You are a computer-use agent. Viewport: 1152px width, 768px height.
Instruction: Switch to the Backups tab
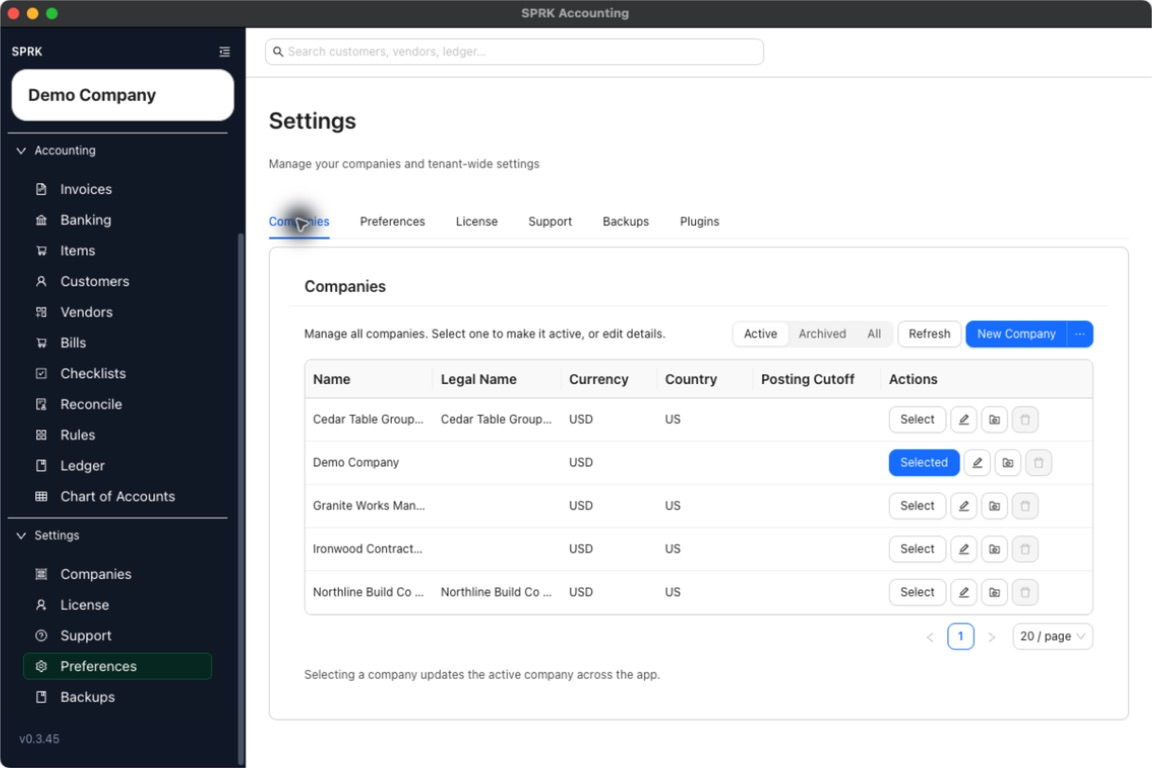coord(626,222)
